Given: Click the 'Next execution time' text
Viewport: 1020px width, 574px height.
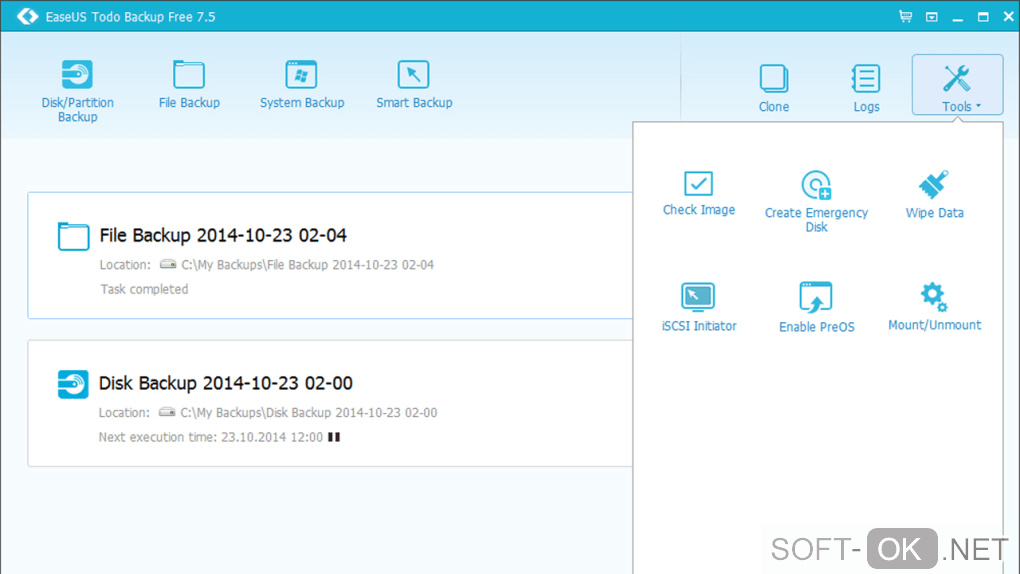Looking at the screenshot, I should click(211, 437).
